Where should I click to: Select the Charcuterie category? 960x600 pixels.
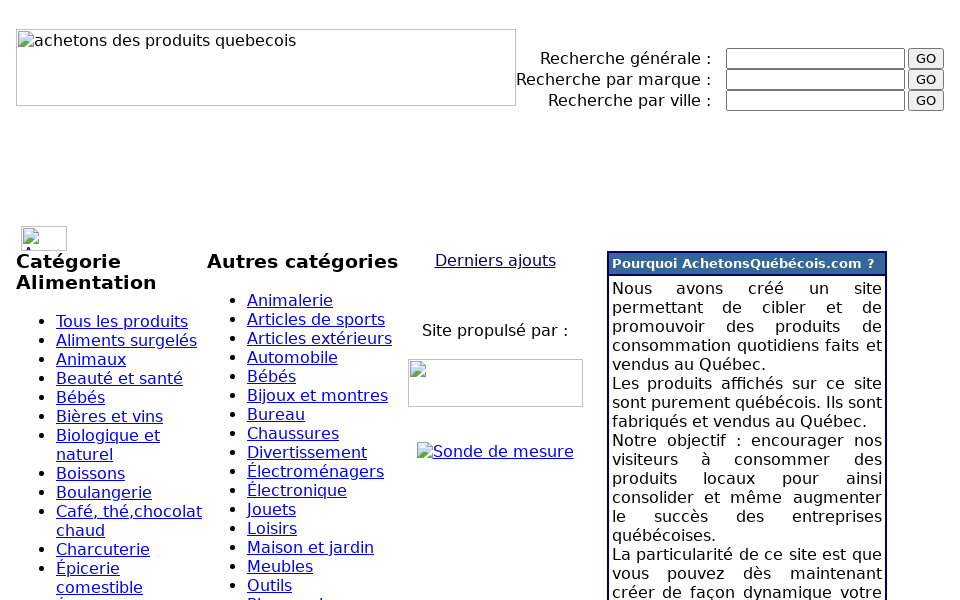(x=103, y=549)
